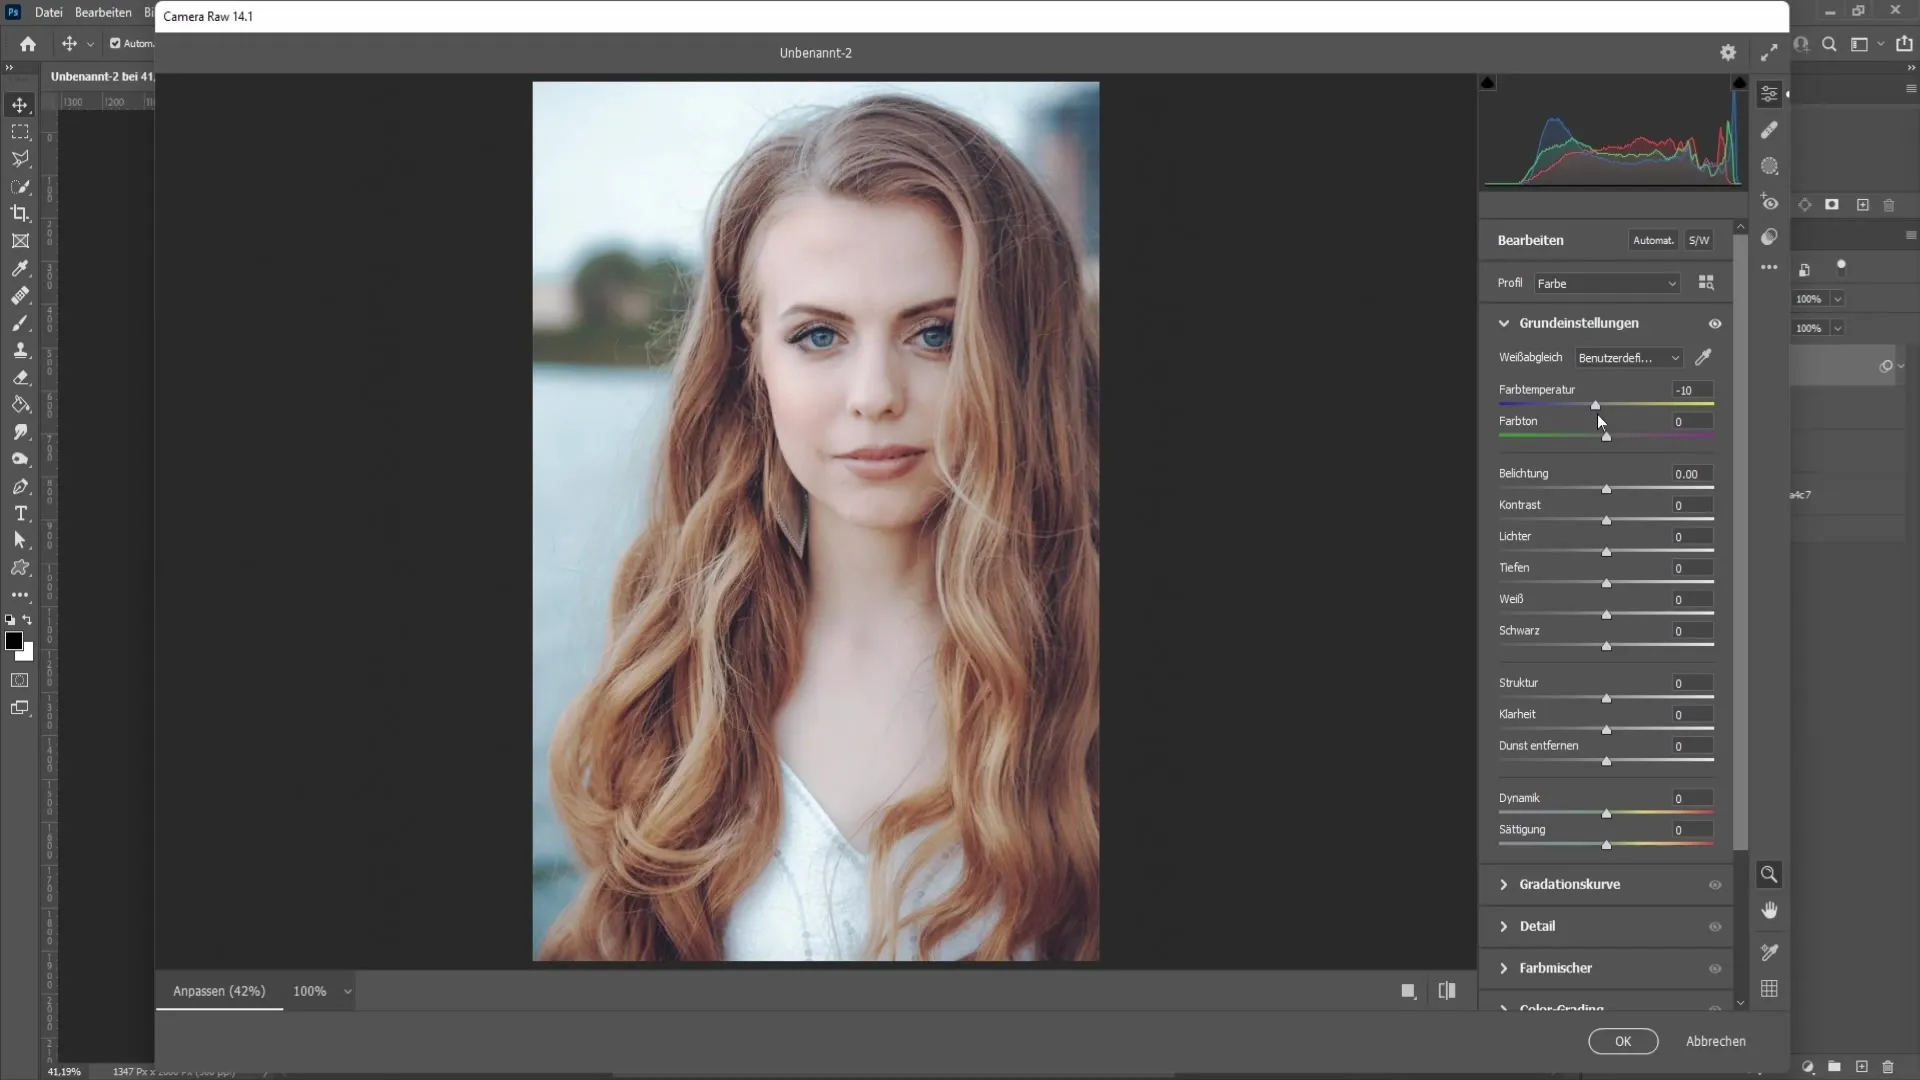Click the Belichtung slider handle
1920x1080 pixels.
click(x=1606, y=489)
